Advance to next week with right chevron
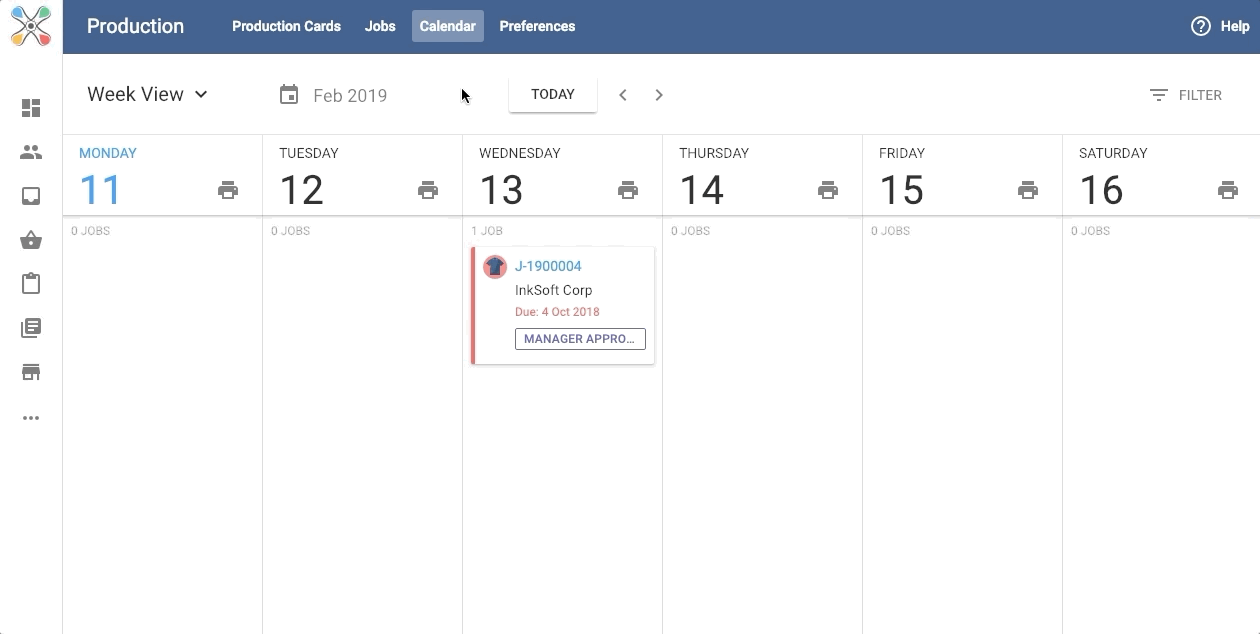This screenshot has height=634, width=1260. [x=658, y=95]
